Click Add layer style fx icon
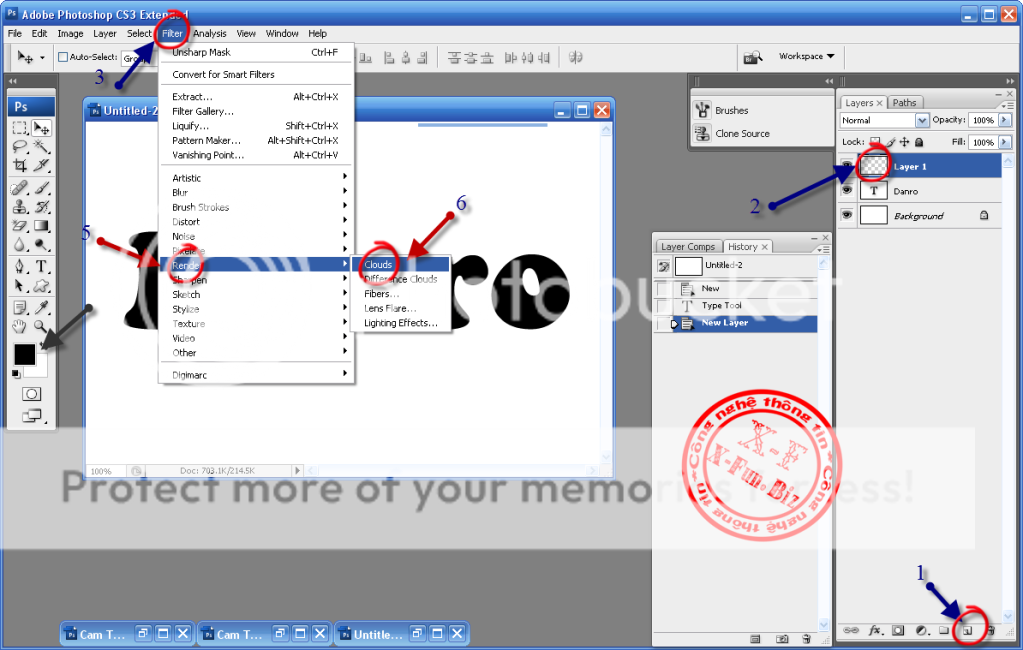1023x650 pixels. tap(876, 630)
